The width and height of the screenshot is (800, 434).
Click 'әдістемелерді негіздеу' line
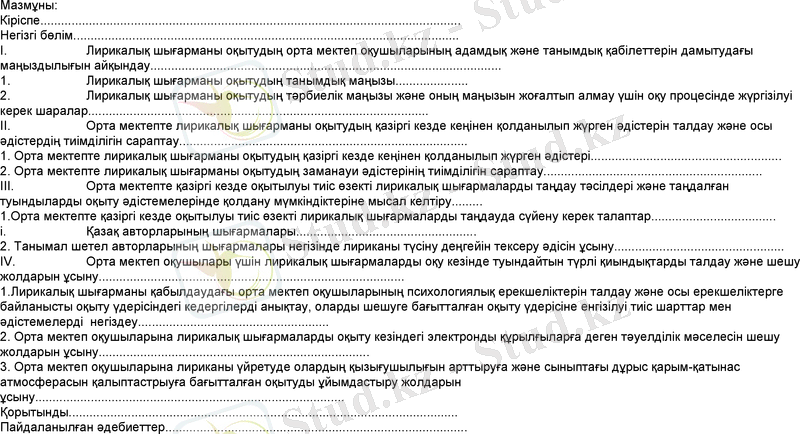[164, 322]
